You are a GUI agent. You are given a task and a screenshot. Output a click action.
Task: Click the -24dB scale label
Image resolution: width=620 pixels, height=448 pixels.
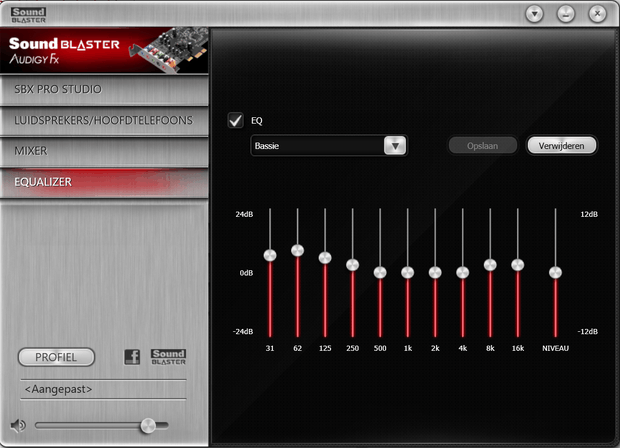click(x=243, y=331)
